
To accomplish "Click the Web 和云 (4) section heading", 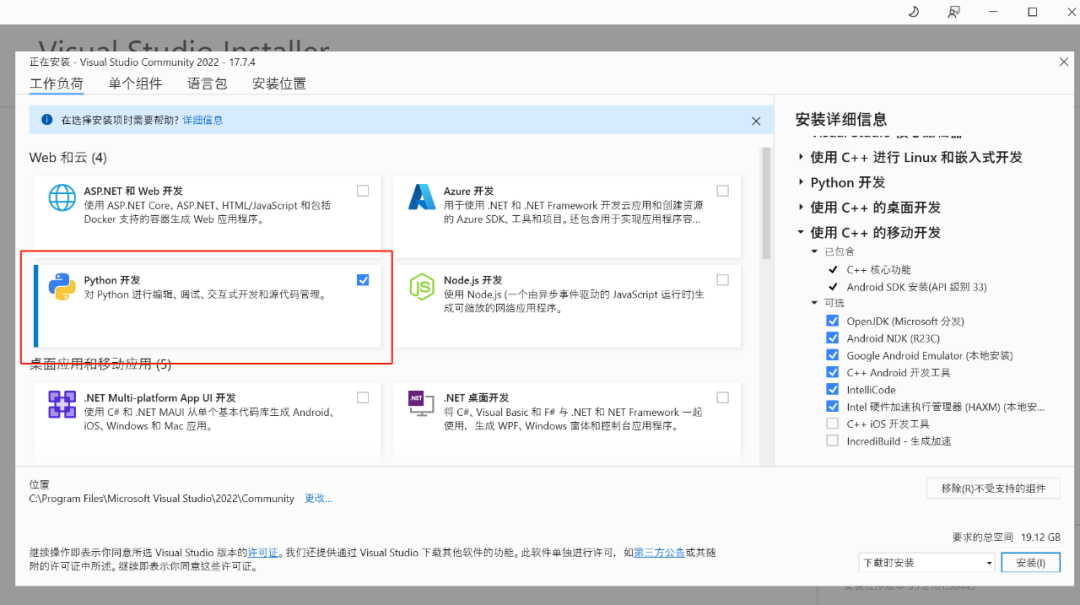I will tap(68, 158).
